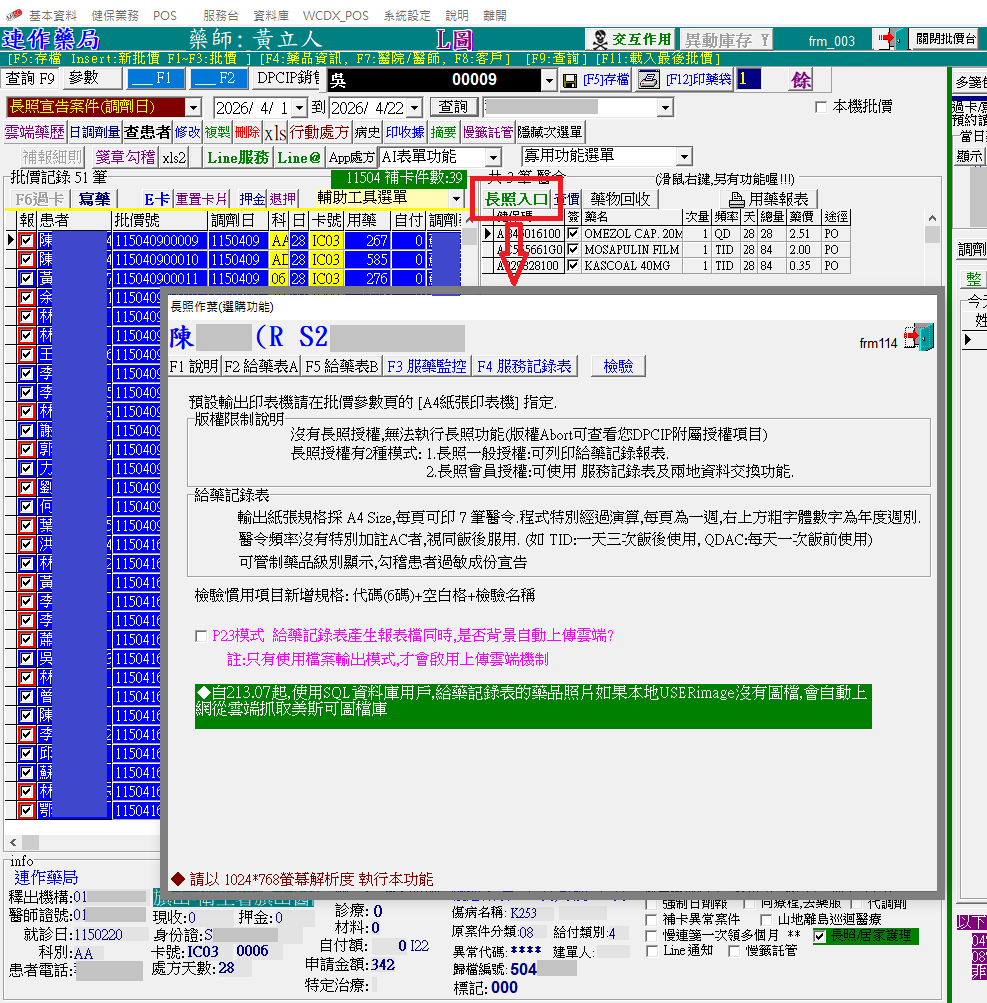Open the 服務台 menu
Image resolution: width=987 pixels, height=1003 pixels.
click(221, 15)
